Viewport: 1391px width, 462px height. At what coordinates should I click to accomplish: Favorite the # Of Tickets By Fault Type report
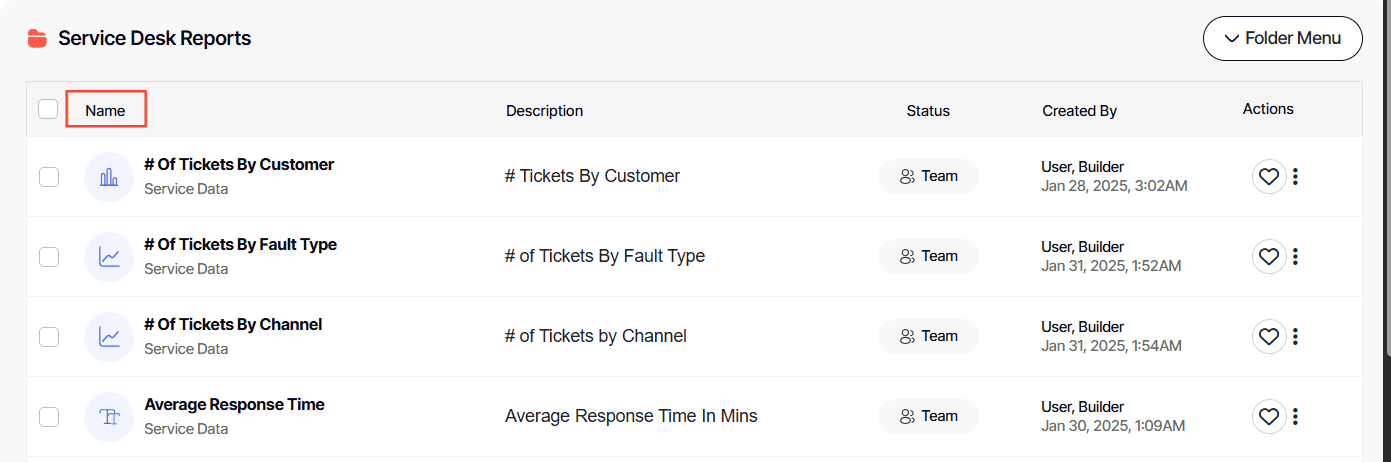[1268, 257]
